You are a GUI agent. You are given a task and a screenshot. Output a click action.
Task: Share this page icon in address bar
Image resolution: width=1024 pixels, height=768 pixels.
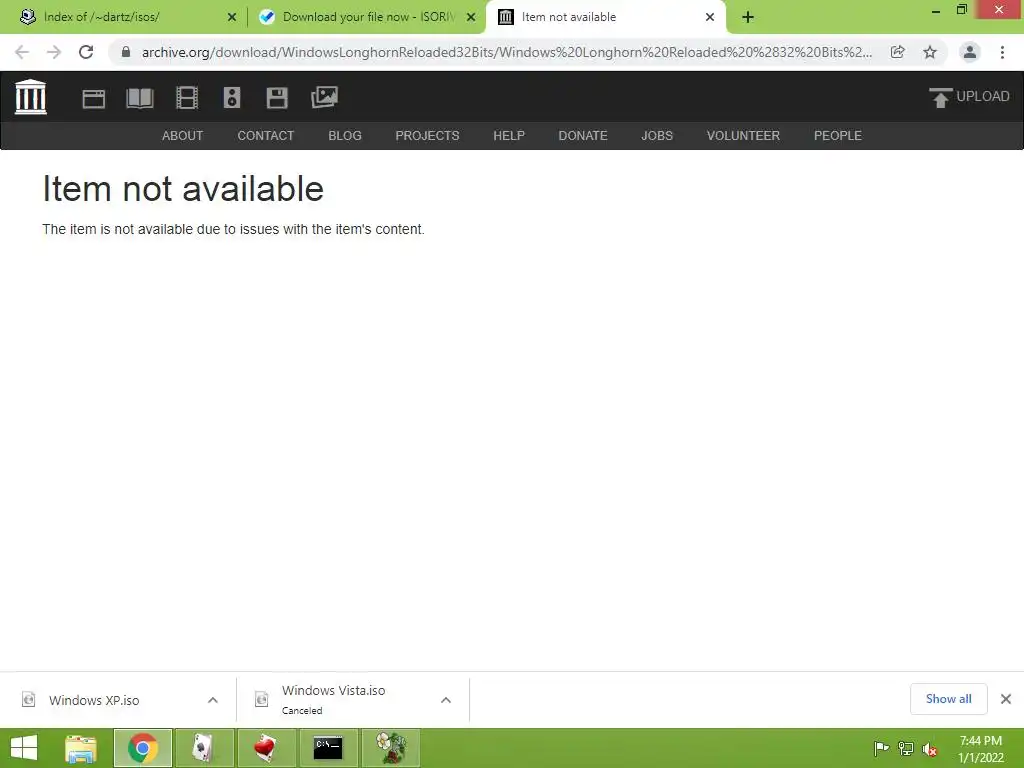pos(898,52)
